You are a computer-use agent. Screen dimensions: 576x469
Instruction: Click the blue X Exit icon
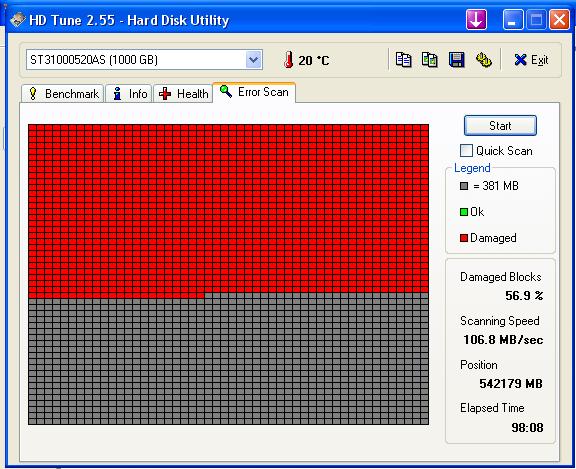point(520,60)
